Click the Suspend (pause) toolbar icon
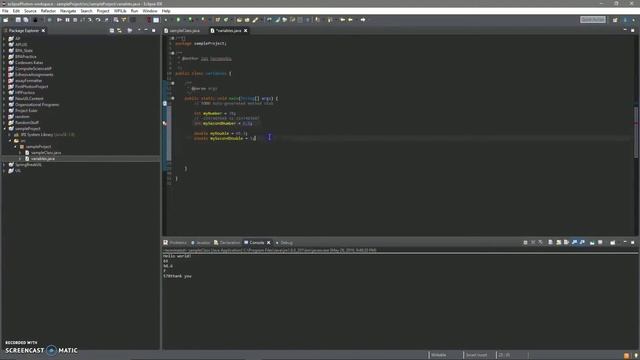 click(x=68, y=20)
